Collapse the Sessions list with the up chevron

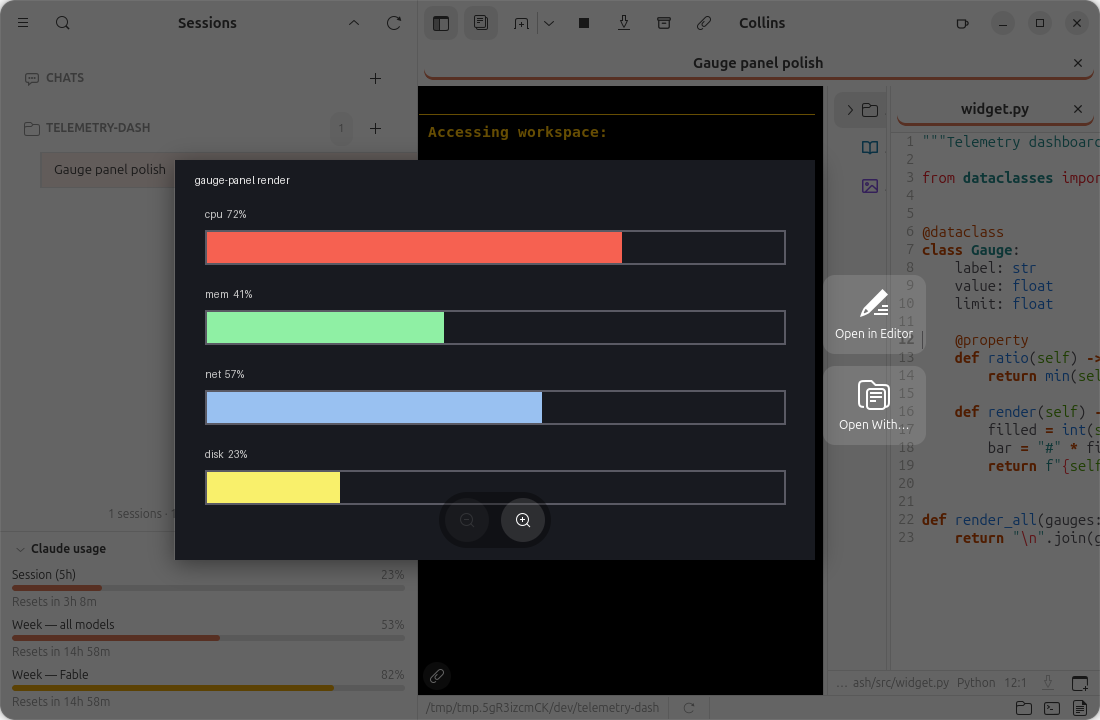pos(354,23)
